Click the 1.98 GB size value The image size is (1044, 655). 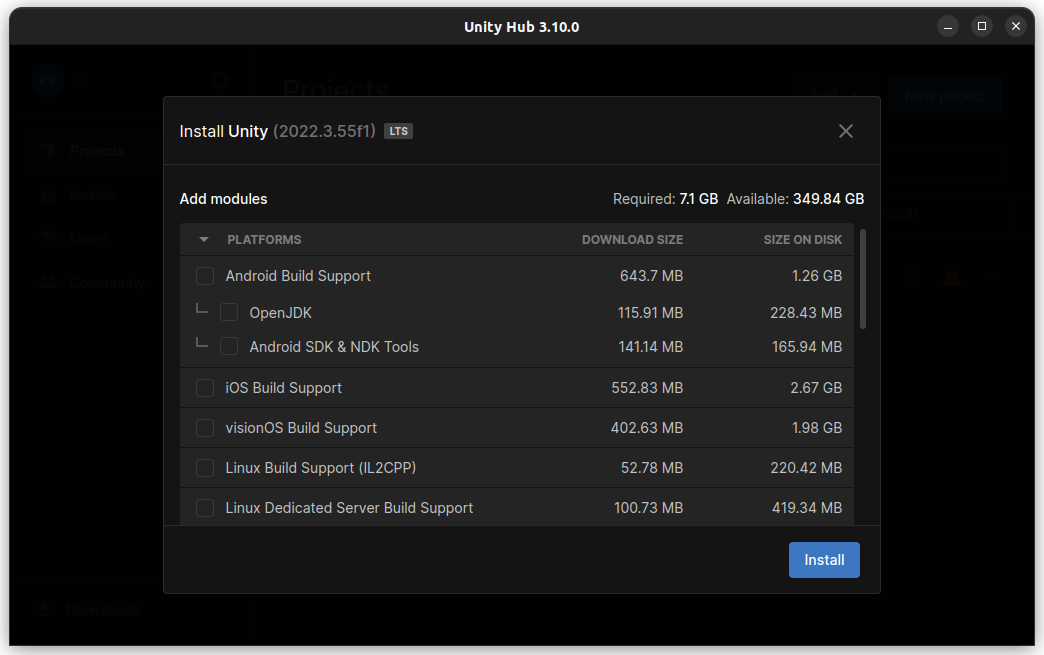click(816, 428)
